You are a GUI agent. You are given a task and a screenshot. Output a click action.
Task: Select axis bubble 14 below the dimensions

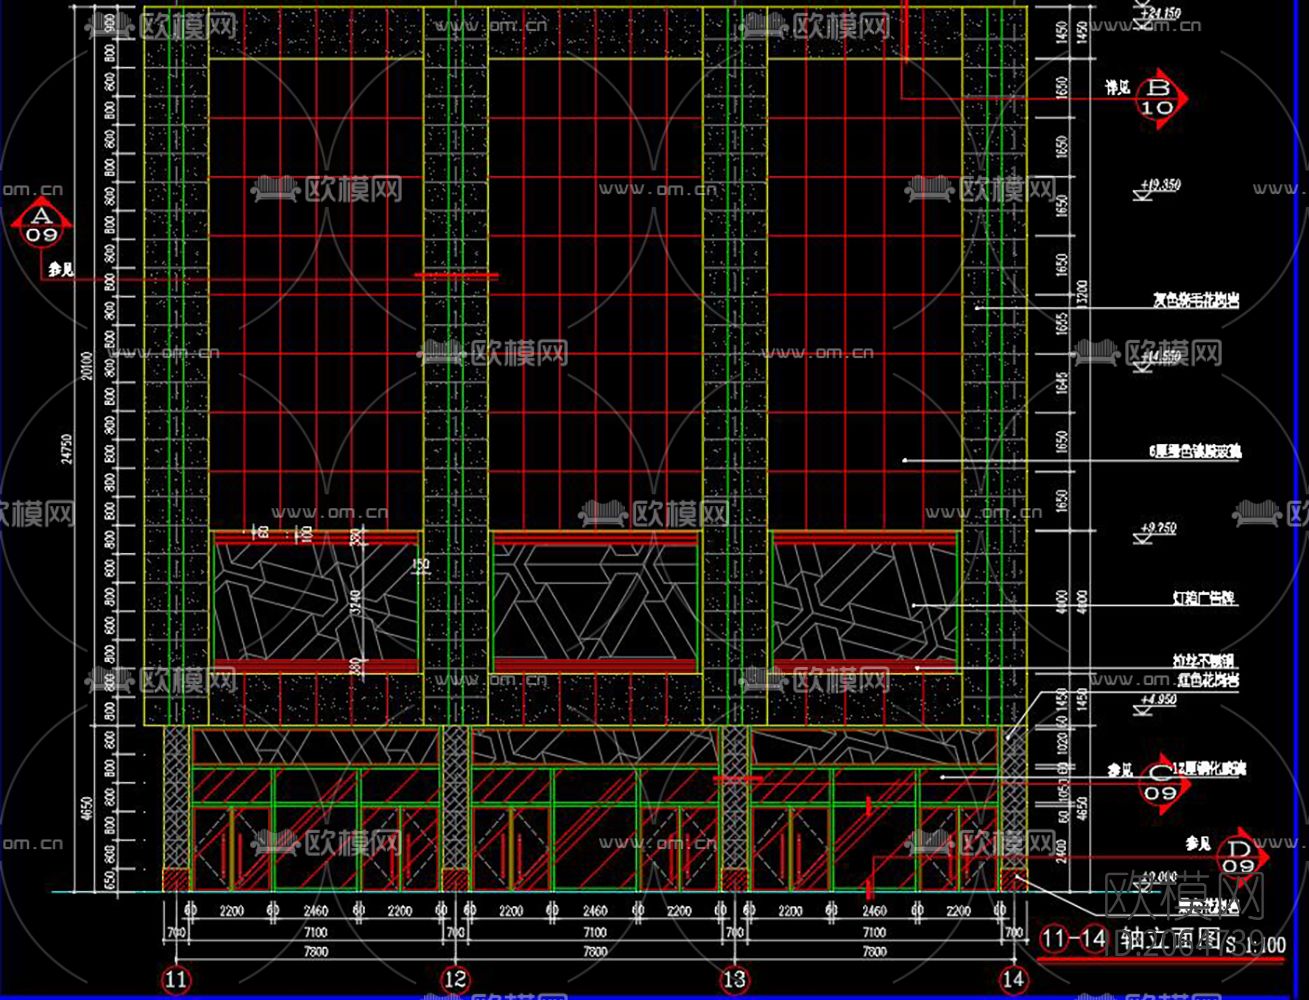(1014, 978)
